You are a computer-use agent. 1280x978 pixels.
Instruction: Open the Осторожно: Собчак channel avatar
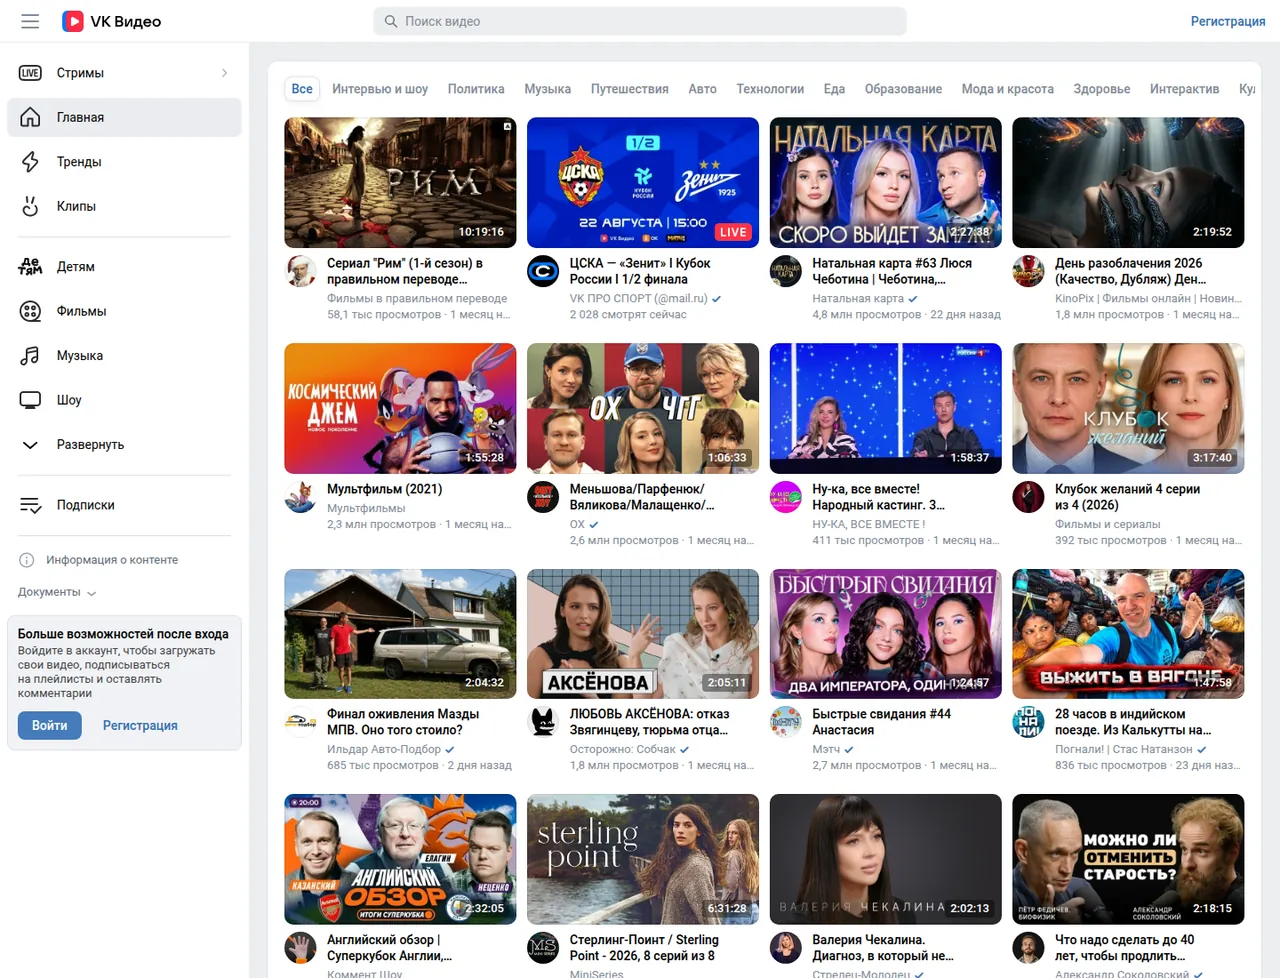(x=543, y=722)
